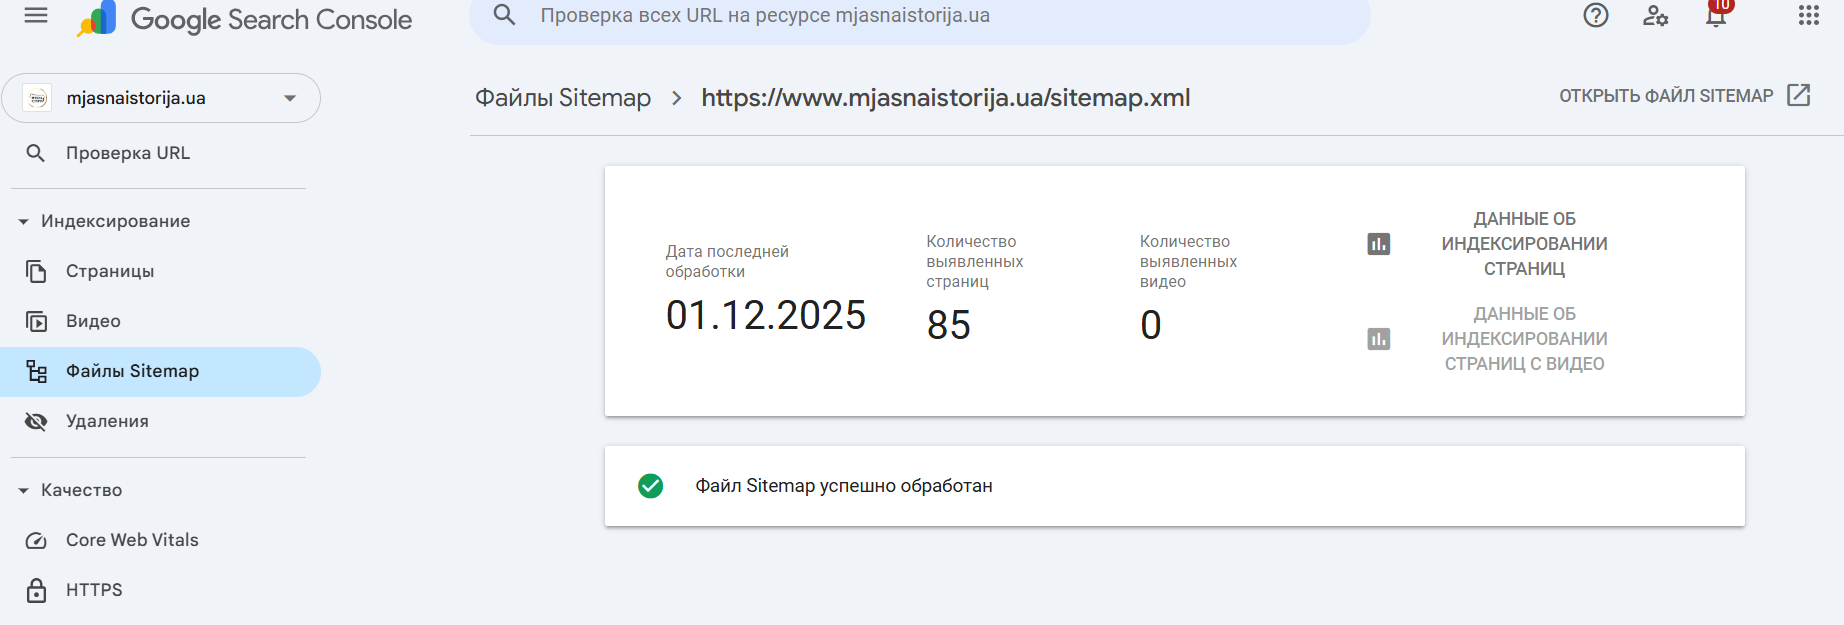Screen dimensions: 1844x625
Task: Click the padlock HTTPS icon
Action: [x=36, y=590]
